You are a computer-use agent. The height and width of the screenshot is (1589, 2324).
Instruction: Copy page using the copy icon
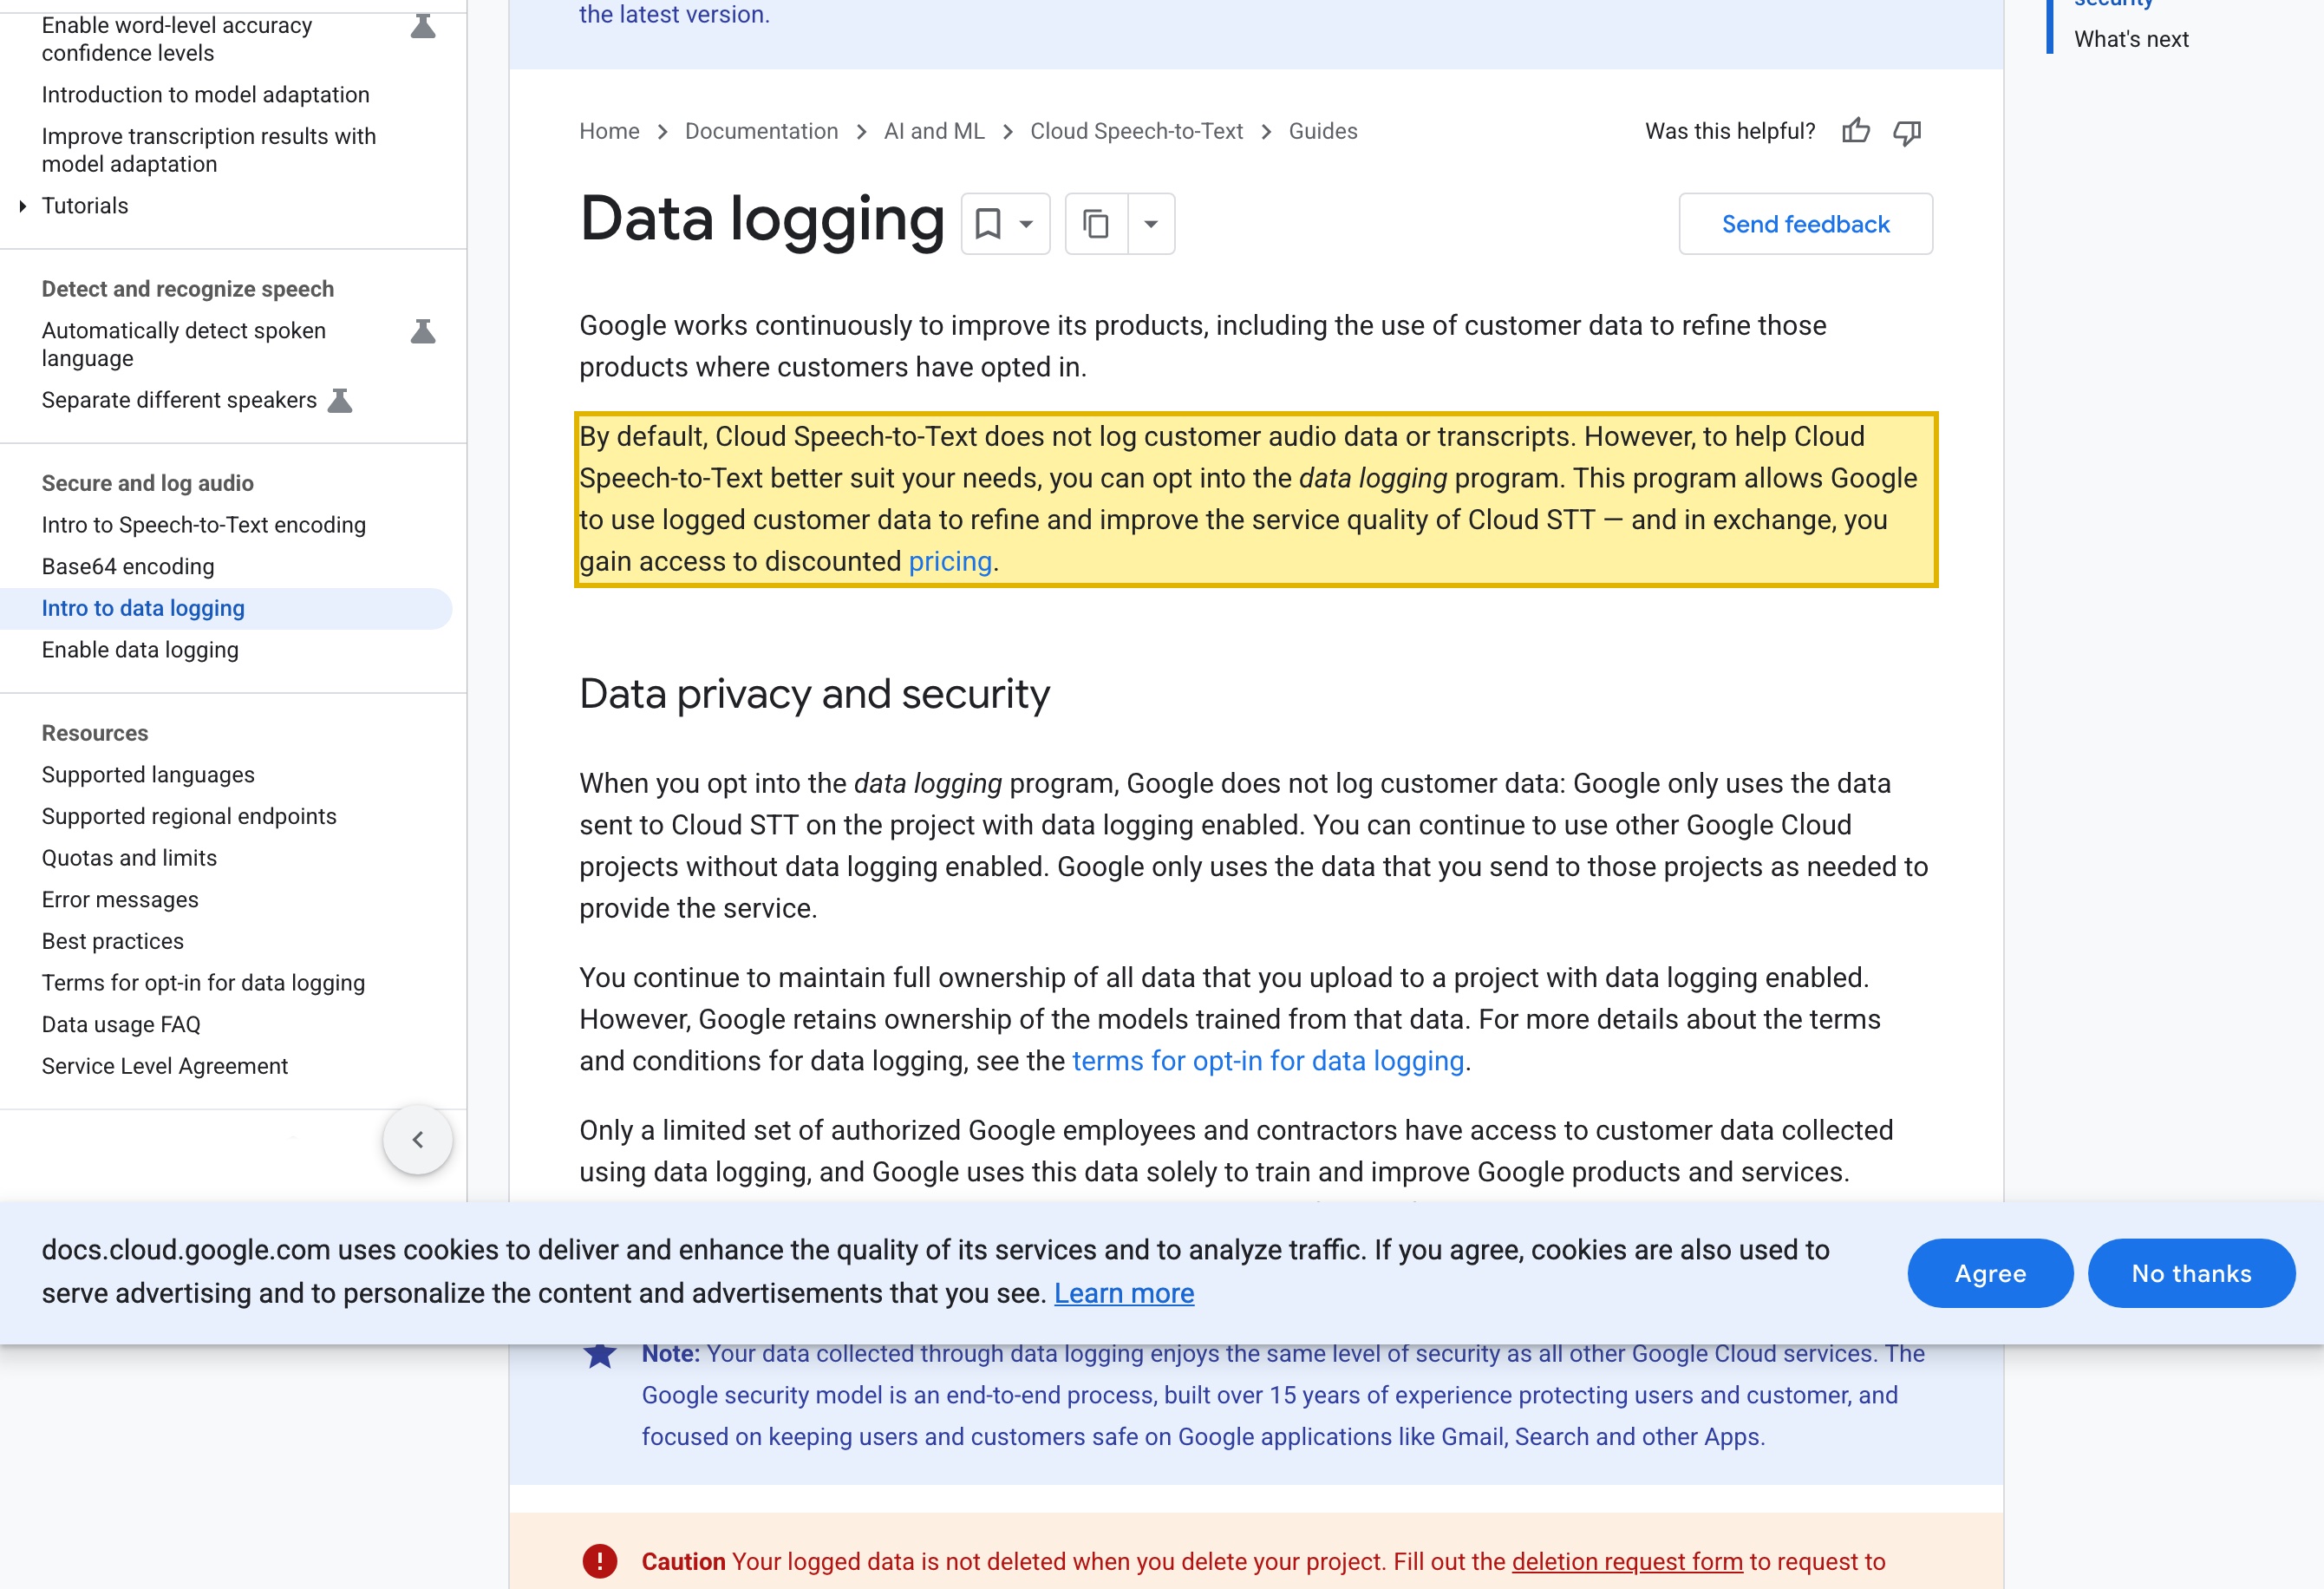coord(1096,224)
